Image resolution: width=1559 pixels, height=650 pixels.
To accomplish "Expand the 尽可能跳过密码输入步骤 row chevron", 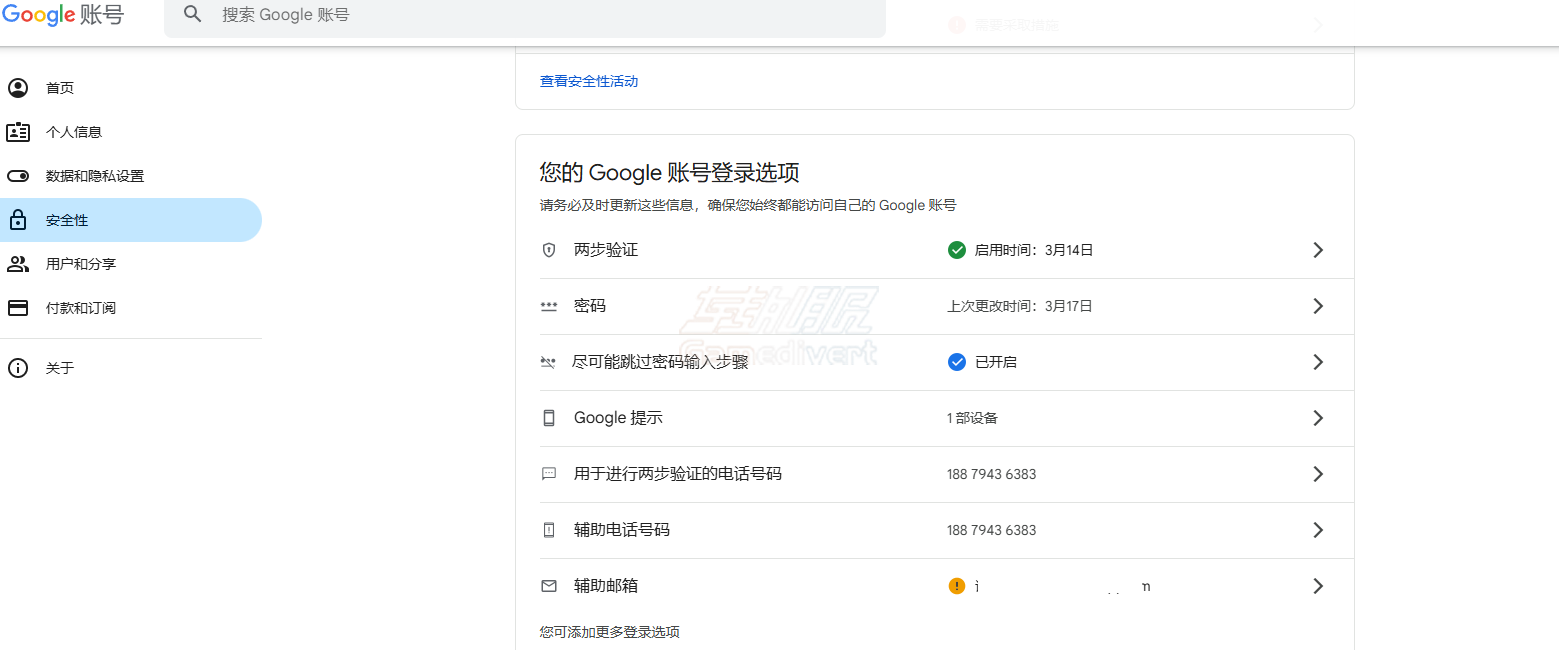I will (x=1318, y=362).
